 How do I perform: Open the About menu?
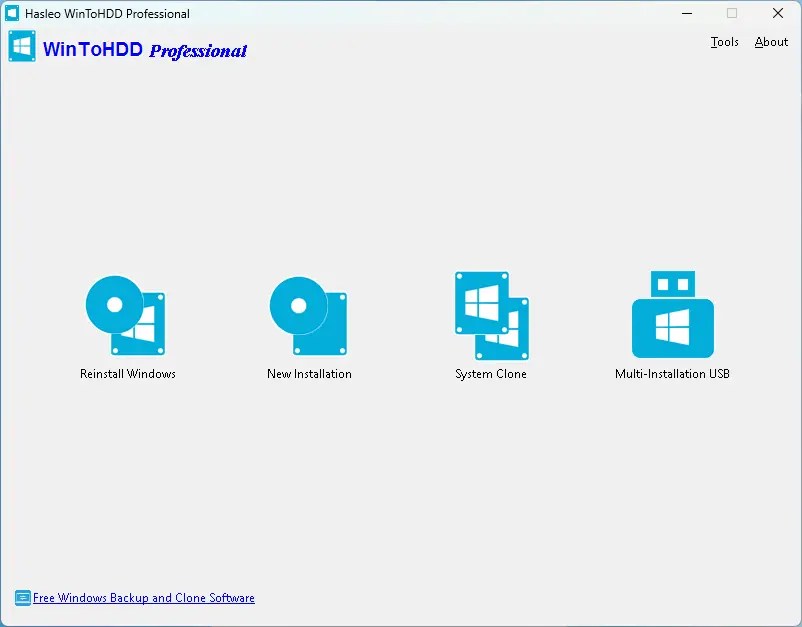[771, 42]
